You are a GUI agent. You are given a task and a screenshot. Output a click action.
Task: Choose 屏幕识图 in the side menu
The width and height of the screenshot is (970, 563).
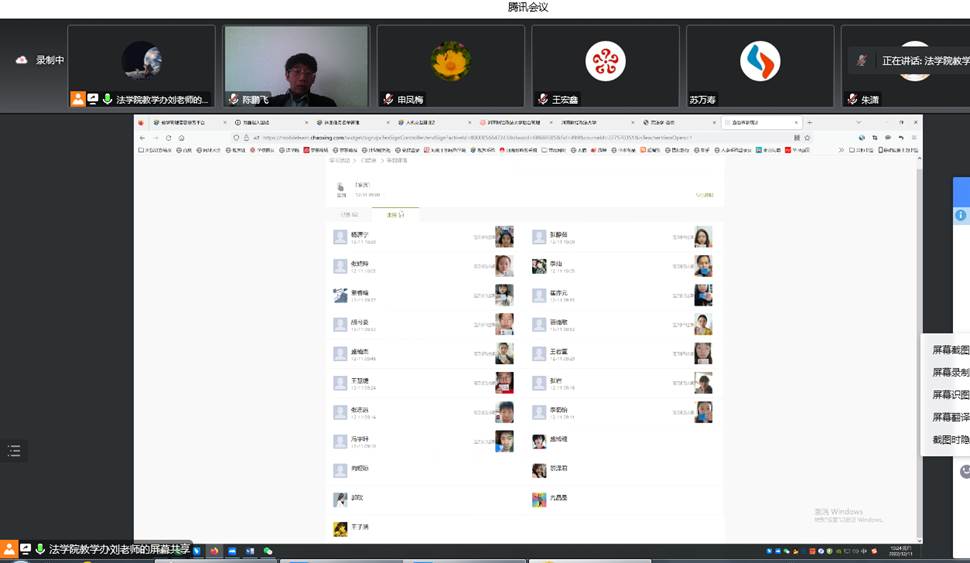pyautogui.click(x=950, y=394)
